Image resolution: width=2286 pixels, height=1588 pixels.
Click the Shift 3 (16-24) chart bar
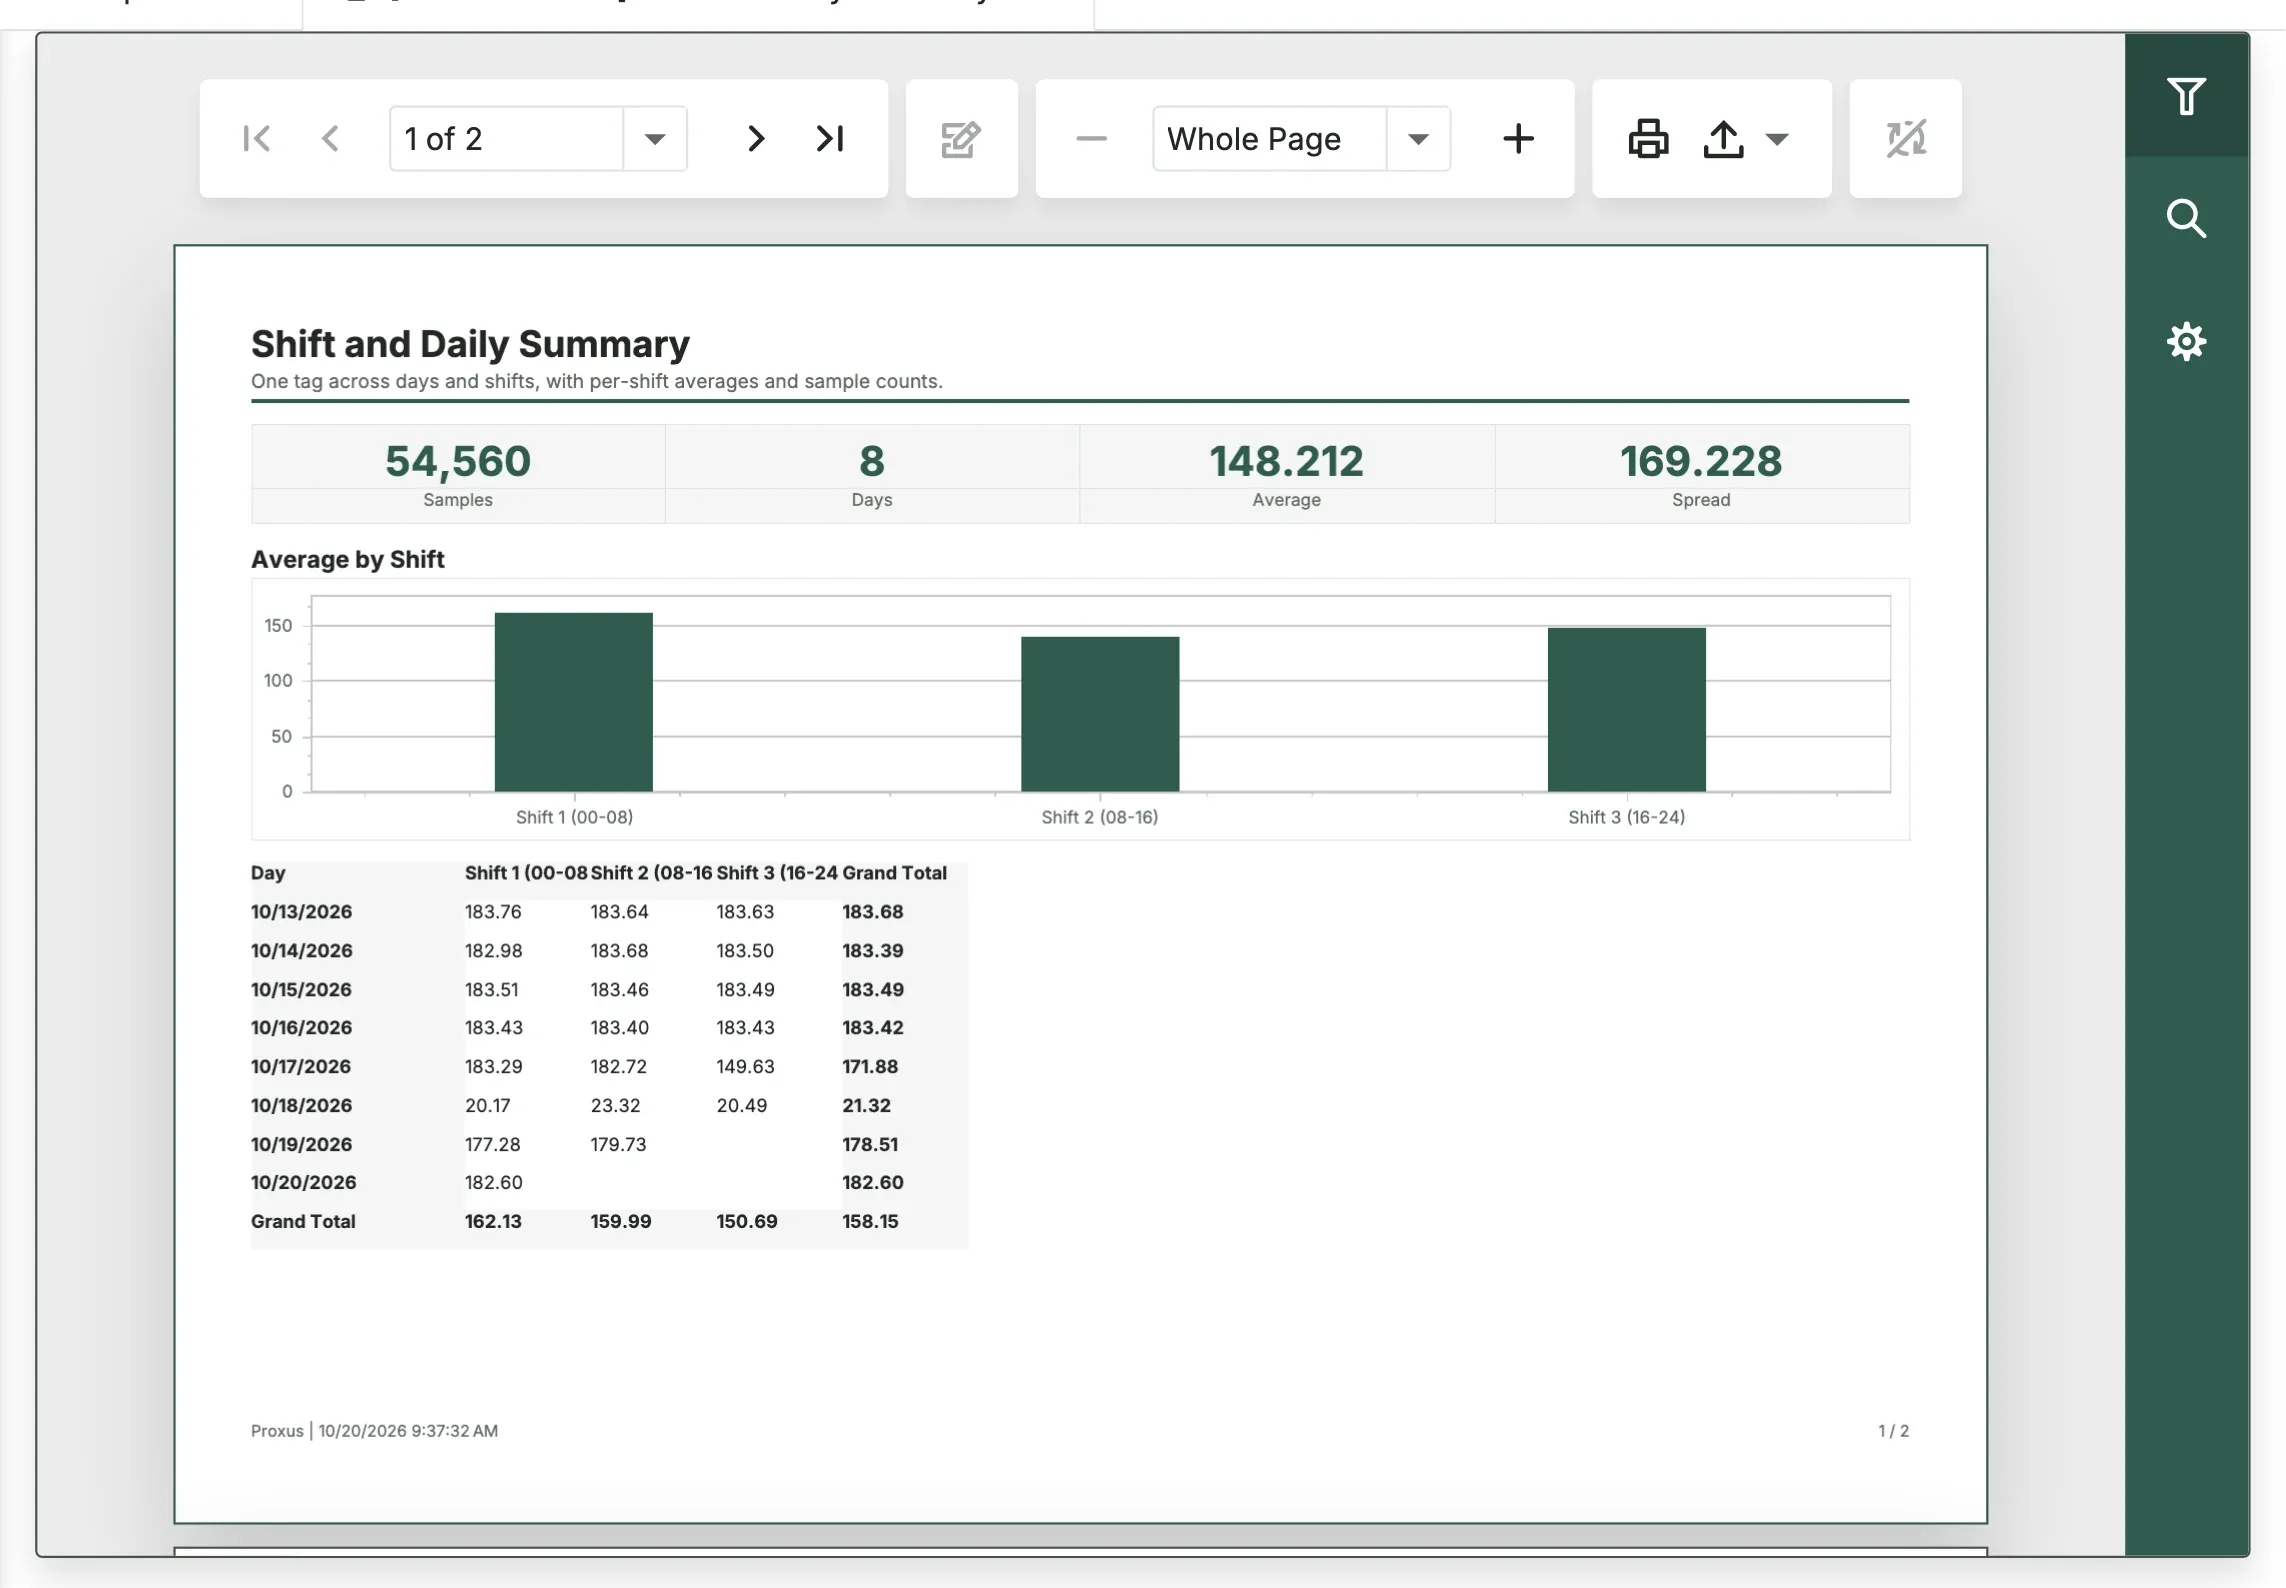1627,710
